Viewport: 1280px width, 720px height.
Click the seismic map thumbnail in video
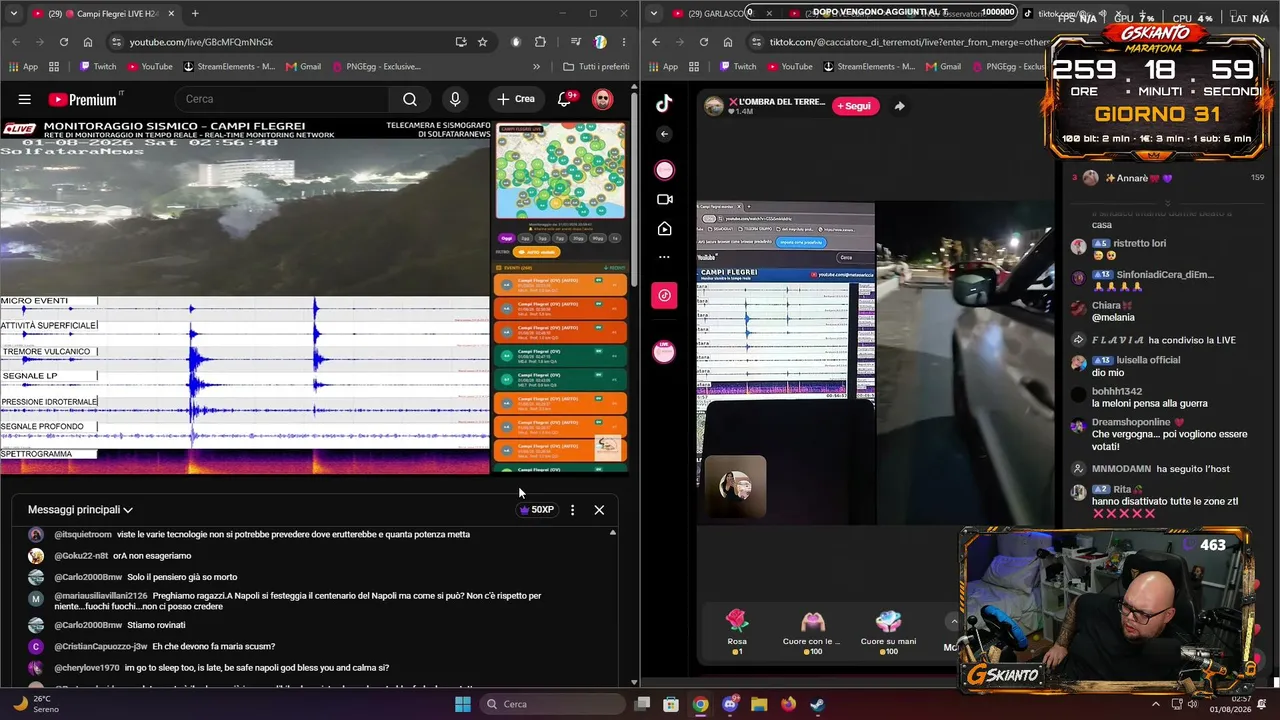561,171
